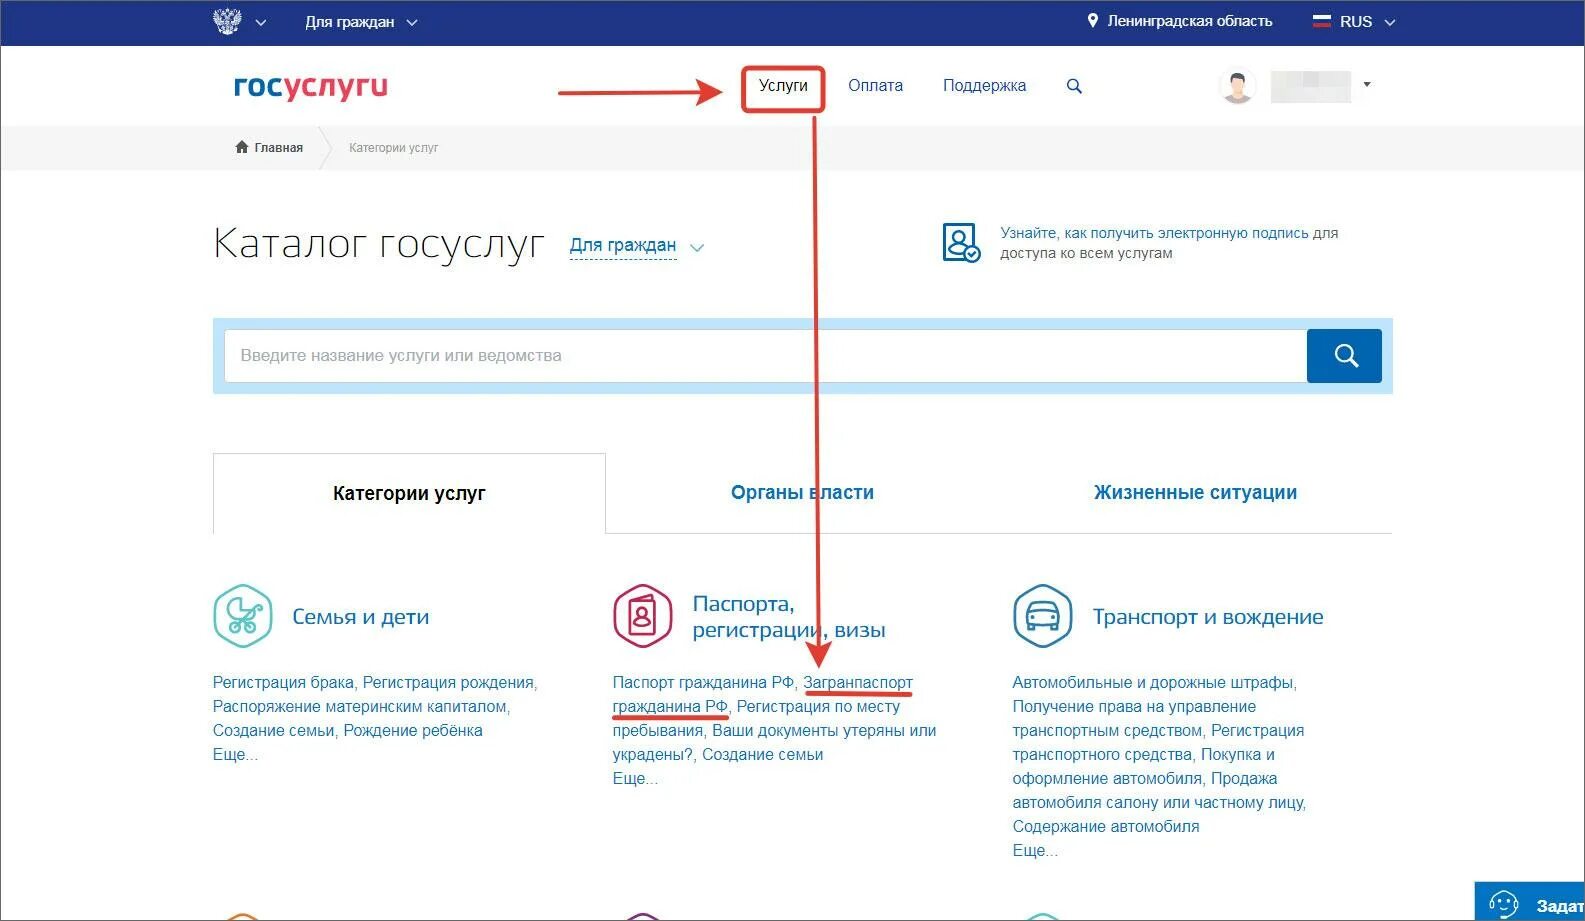Change region 'Ленинградская область'
Screen dimensions: 1585x921
point(1189,21)
